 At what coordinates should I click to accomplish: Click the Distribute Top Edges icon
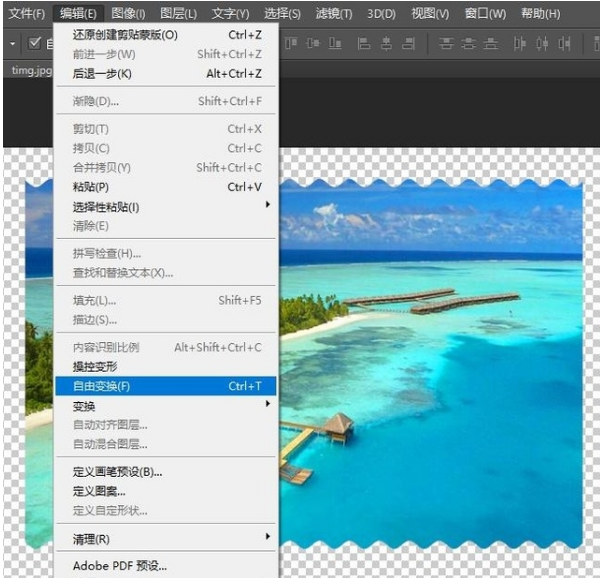(x=445, y=44)
